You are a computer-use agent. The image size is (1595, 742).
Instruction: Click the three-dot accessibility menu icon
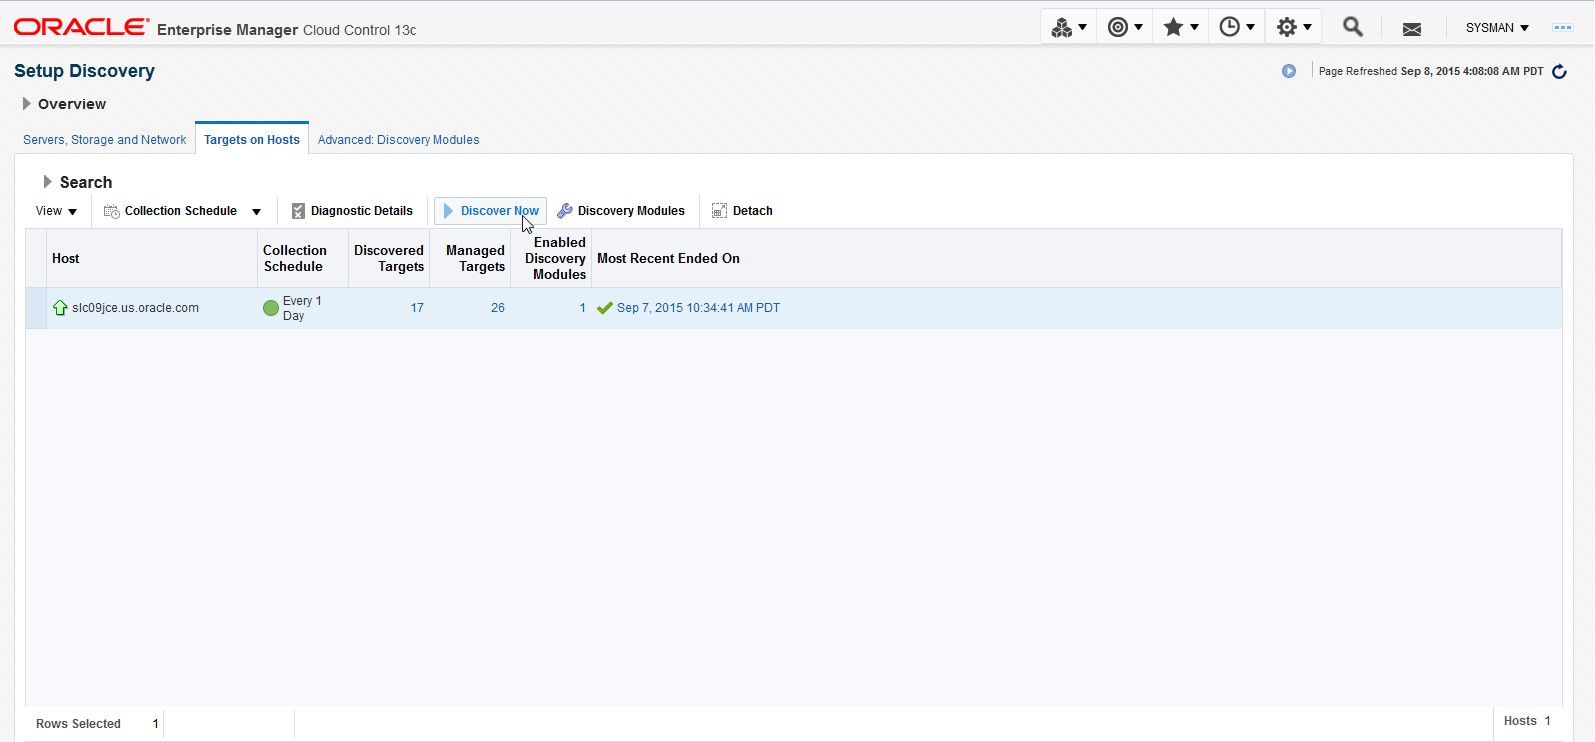(1563, 28)
